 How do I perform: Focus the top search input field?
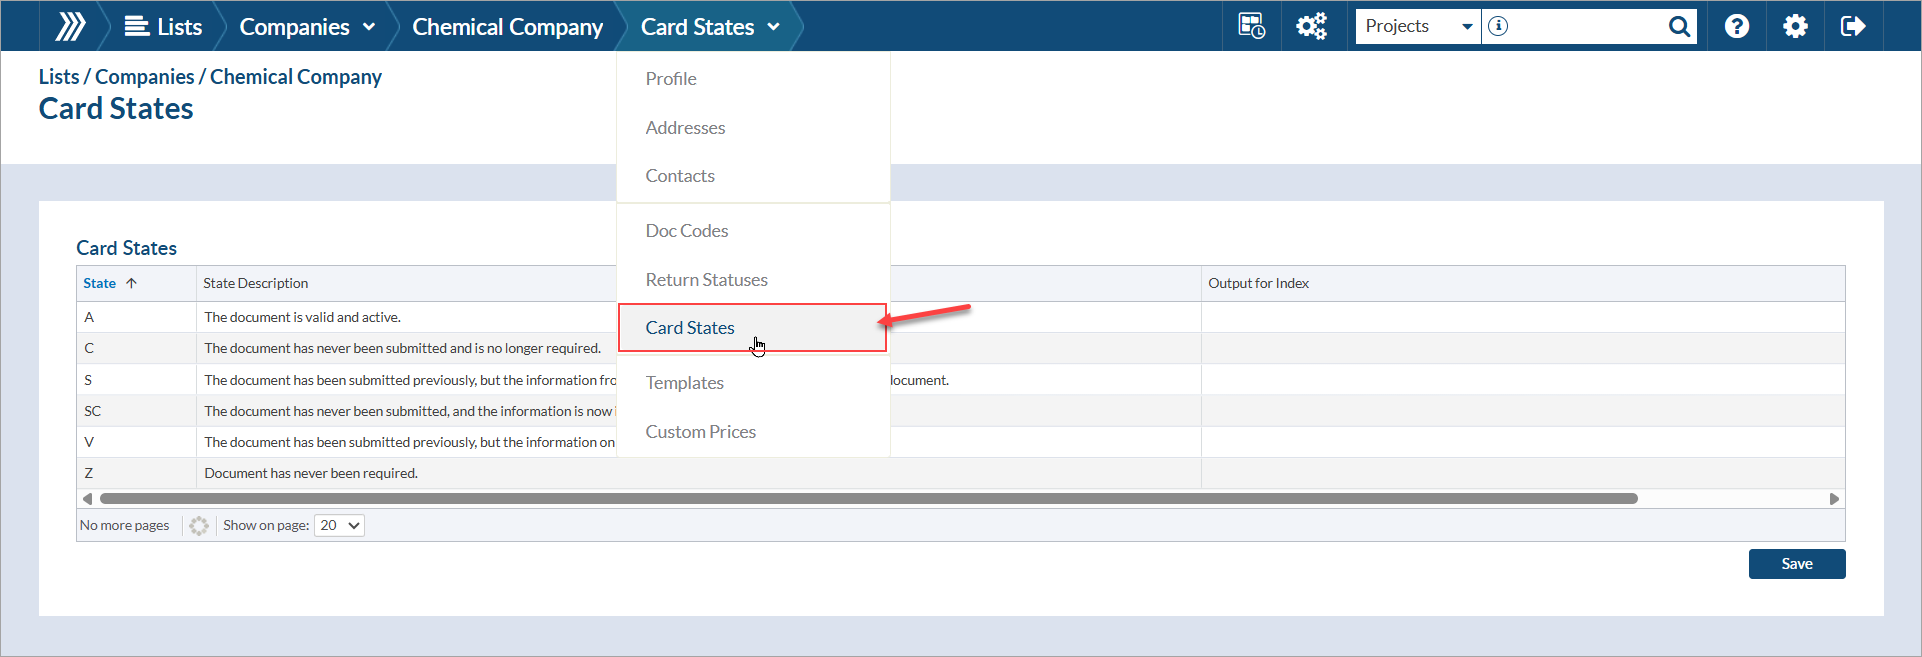(x=1585, y=26)
